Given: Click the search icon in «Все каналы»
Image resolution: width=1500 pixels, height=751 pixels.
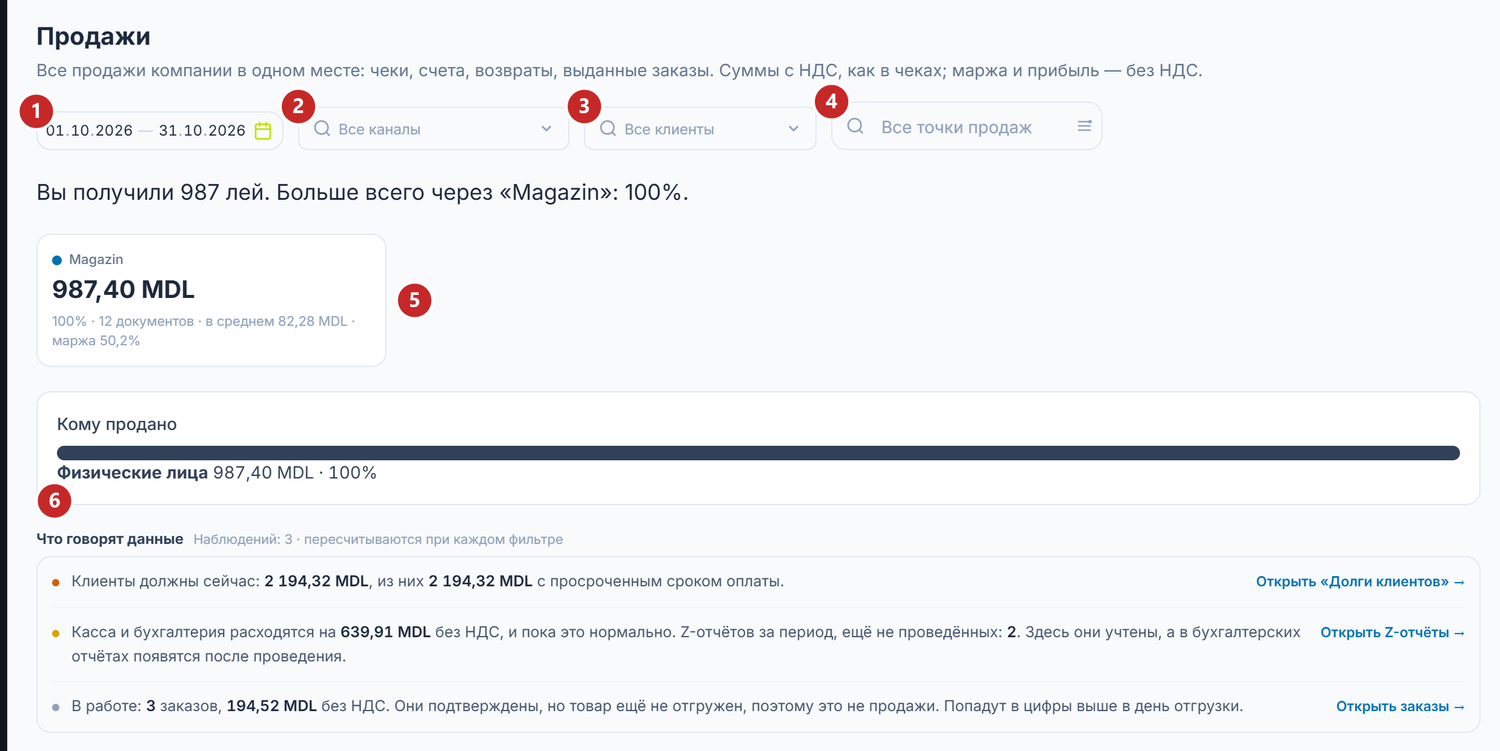Looking at the screenshot, I should point(322,128).
